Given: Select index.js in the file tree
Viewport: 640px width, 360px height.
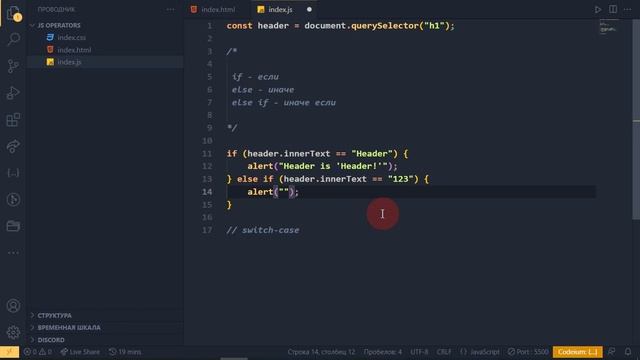Looking at the screenshot, I should pos(69,62).
